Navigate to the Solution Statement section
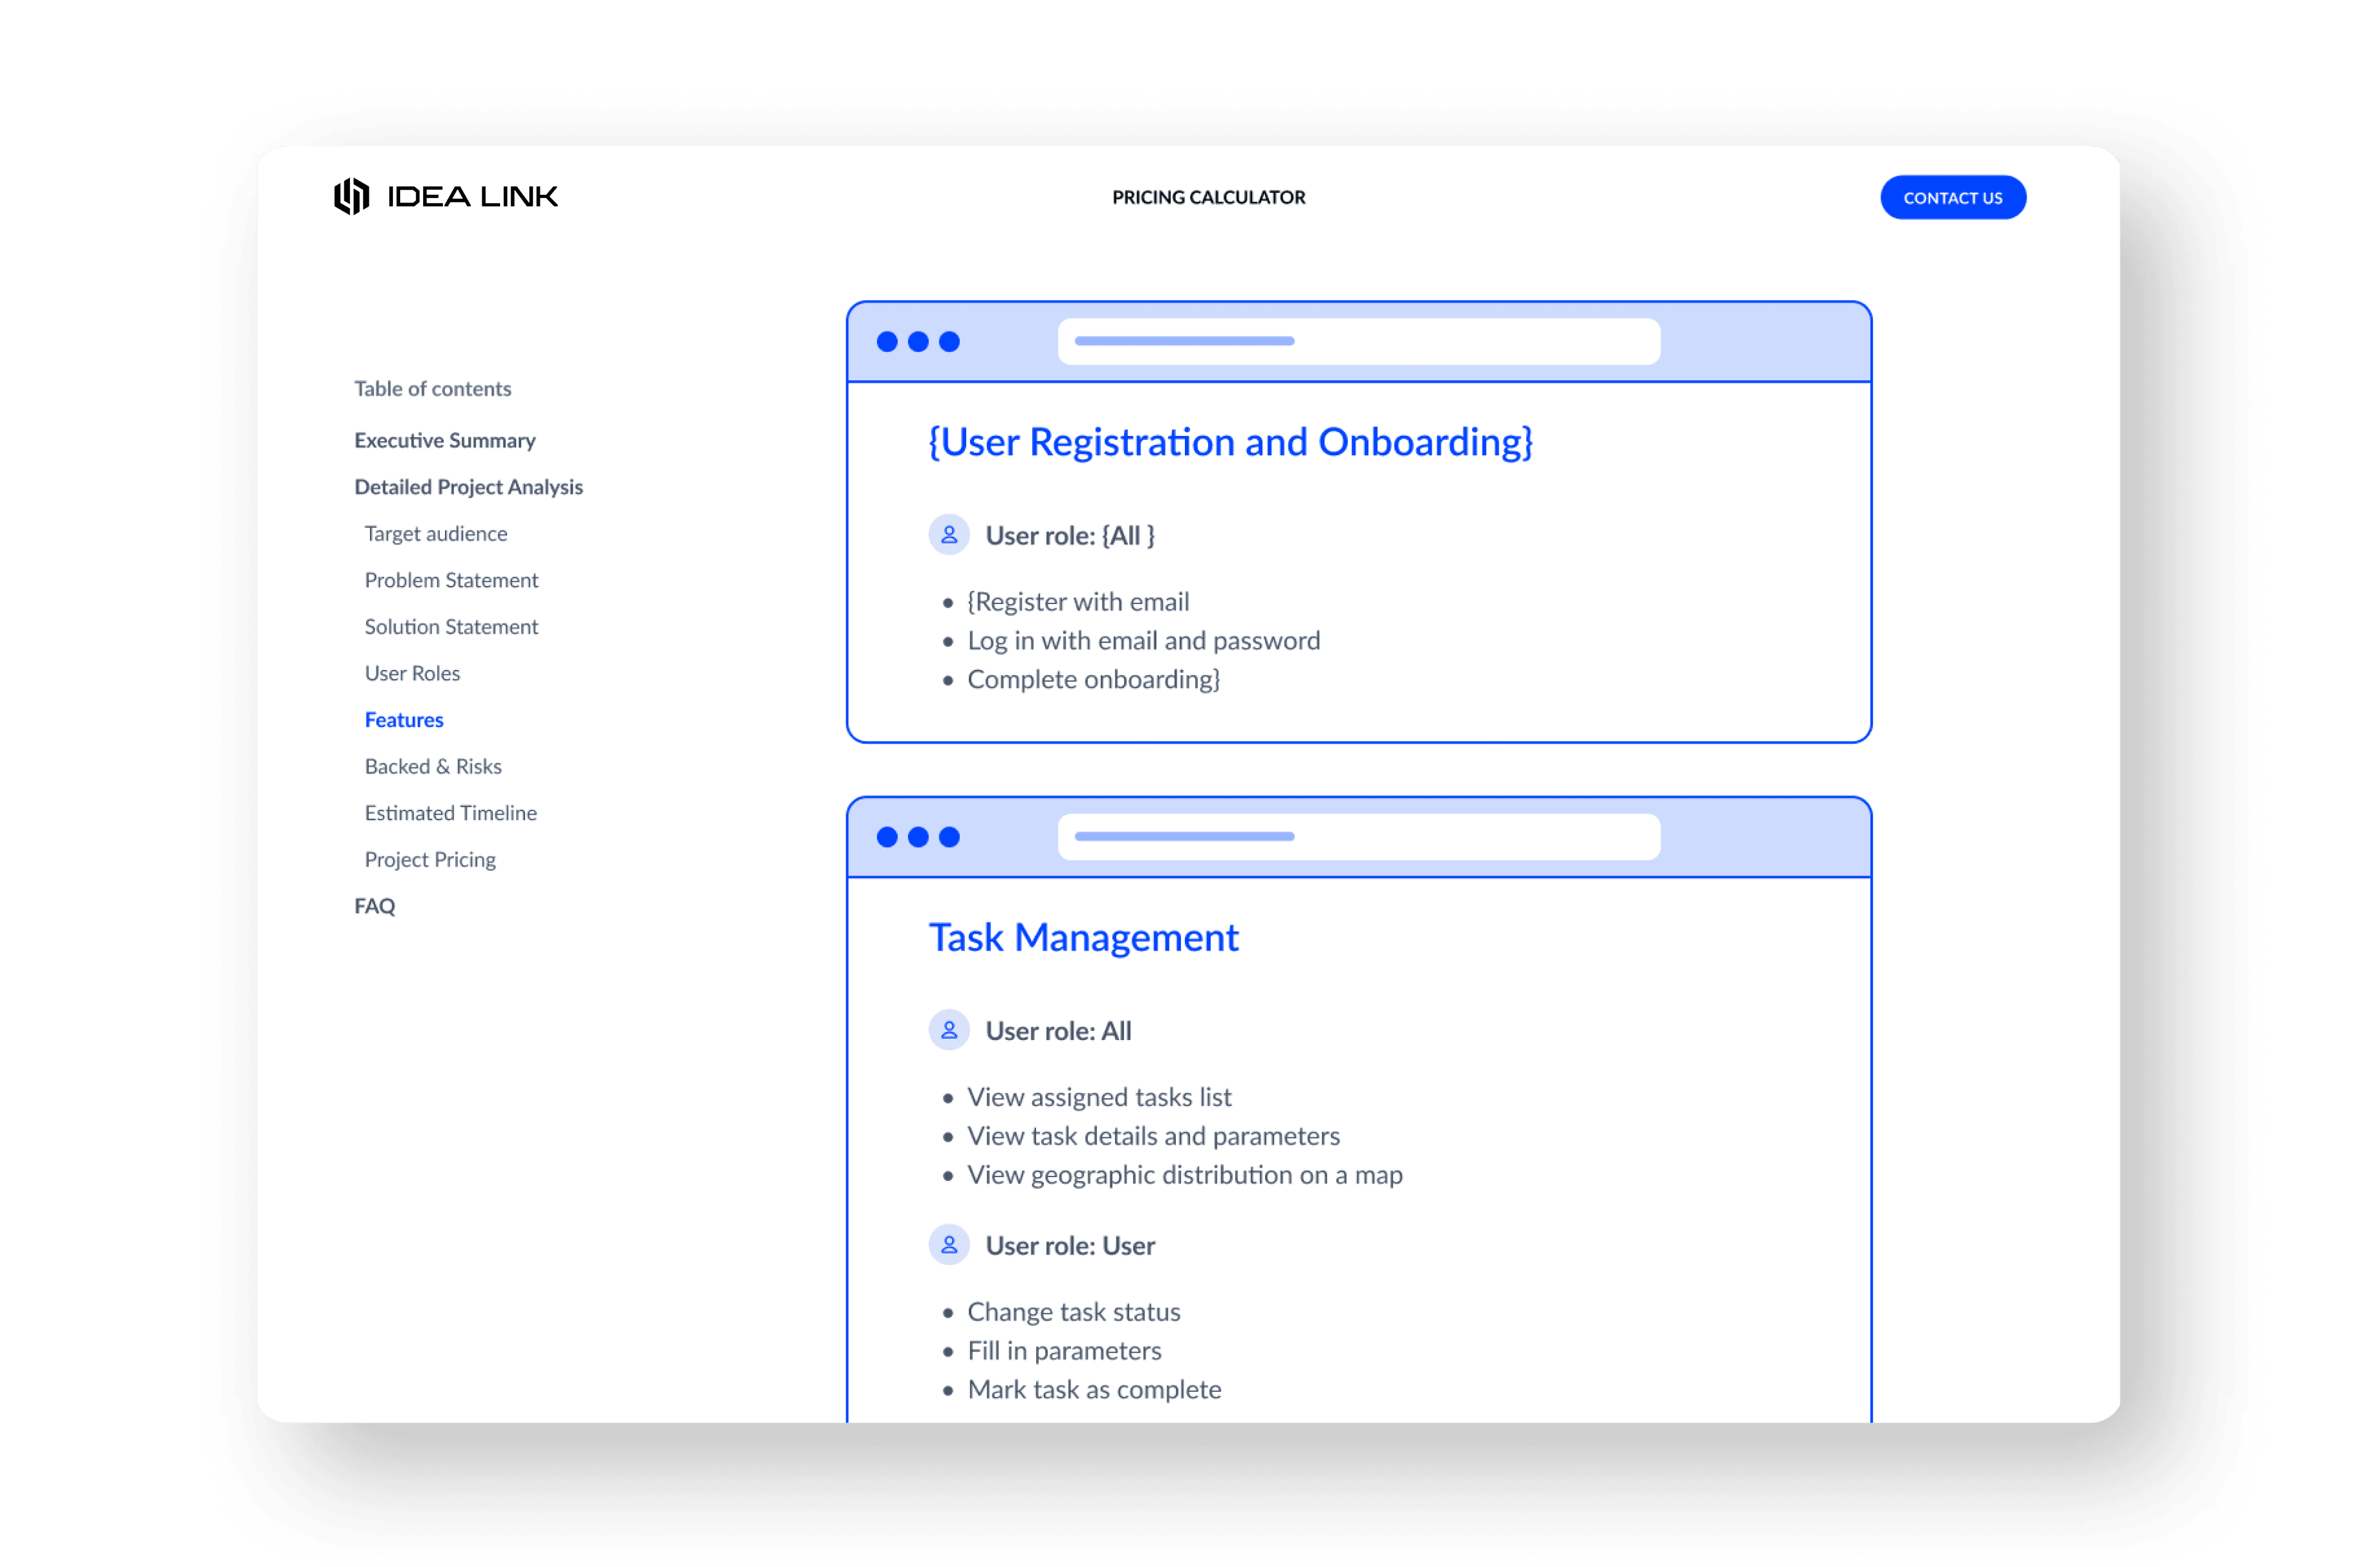Screen dimensions: 2380x1567 click(451, 627)
